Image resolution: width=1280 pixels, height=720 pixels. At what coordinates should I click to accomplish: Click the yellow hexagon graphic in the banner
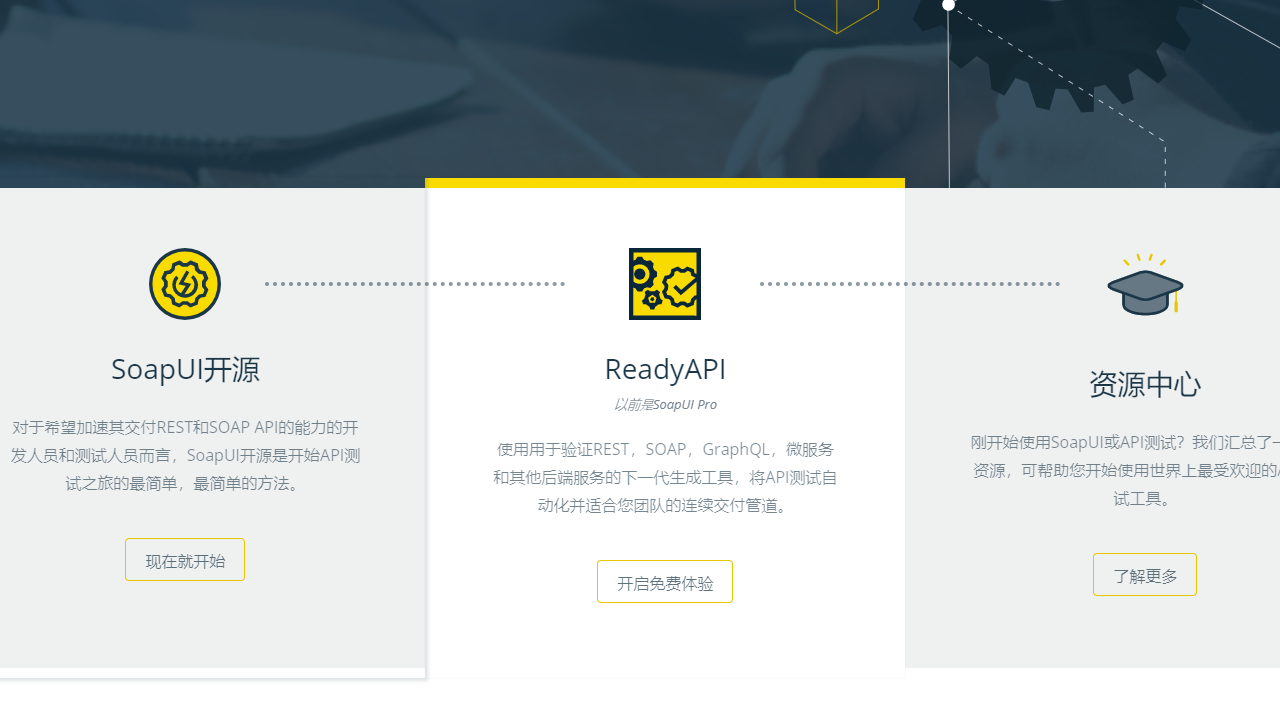837,12
